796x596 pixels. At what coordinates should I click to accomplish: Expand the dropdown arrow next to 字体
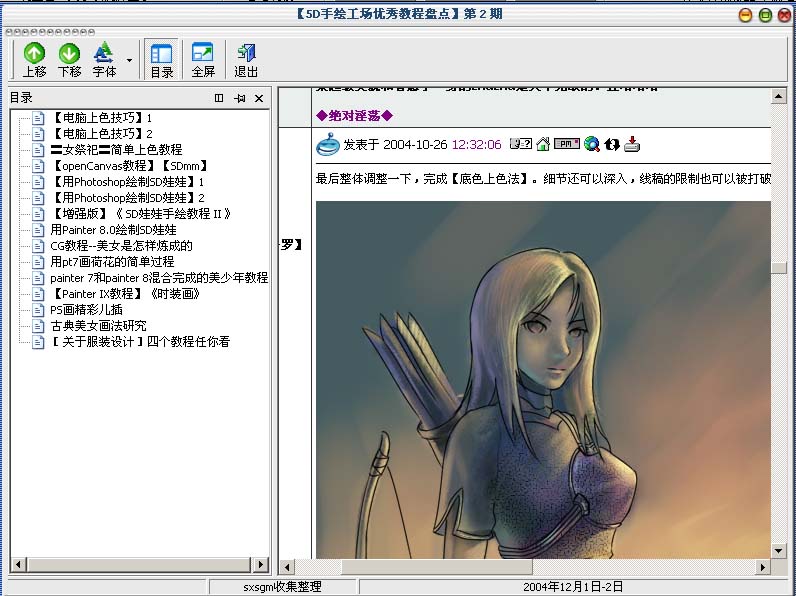tap(129, 60)
